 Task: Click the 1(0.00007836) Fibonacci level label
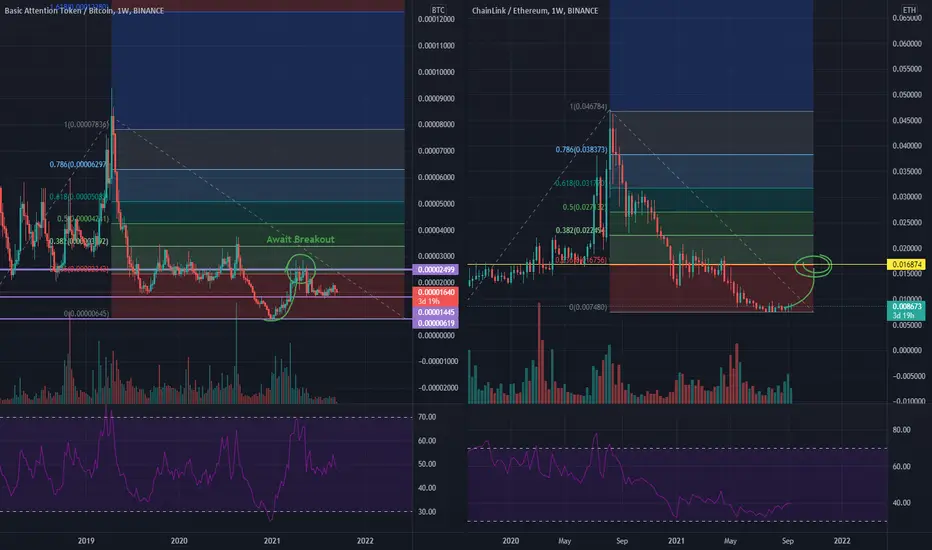tap(86, 124)
